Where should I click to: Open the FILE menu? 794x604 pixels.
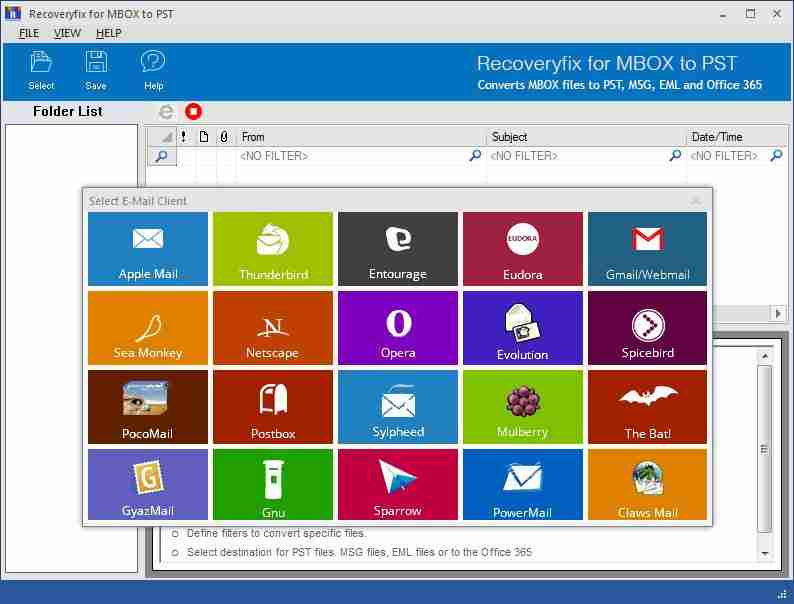pyautogui.click(x=29, y=33)
